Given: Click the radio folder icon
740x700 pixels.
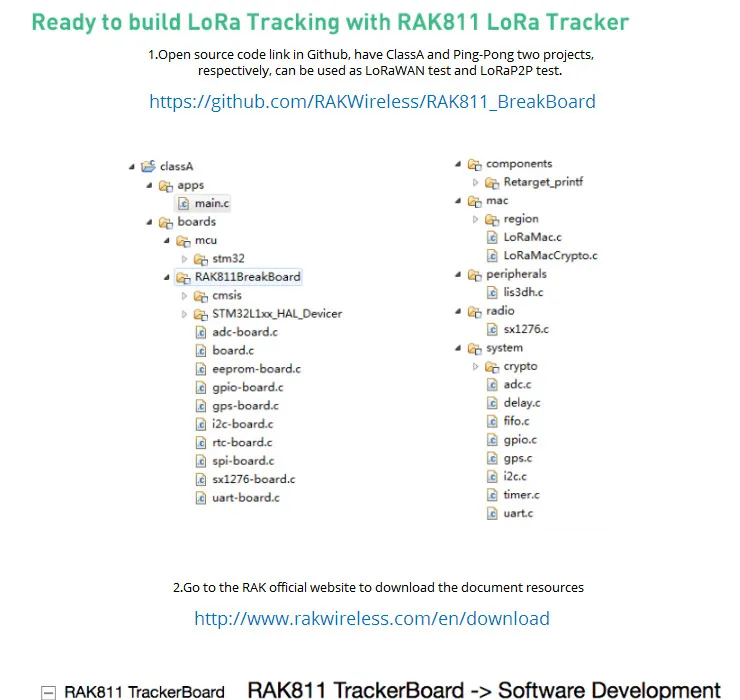Looking at the screenshot, I should pyautogui.click(x=474, y=312).
